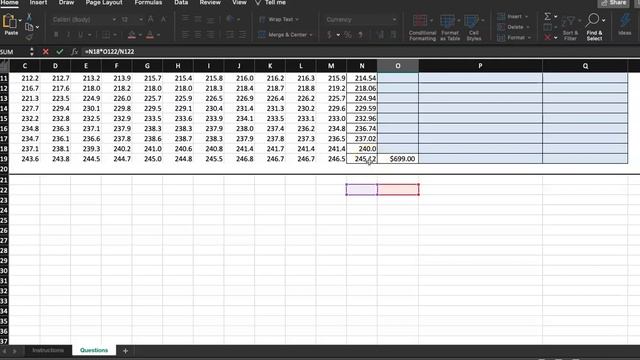This screenshot has height=360, width=640.
Task: Open the View ribbon tab
Action: [x=239, y=2]
